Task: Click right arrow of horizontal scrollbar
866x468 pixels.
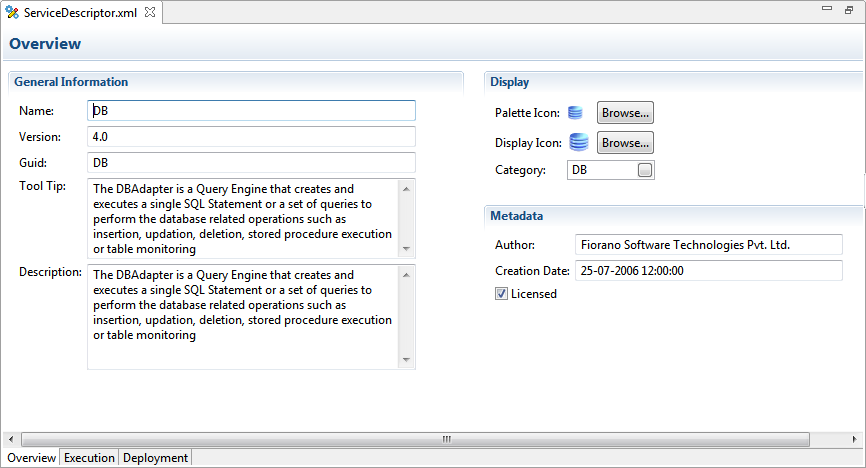Action: (x=856, y=439)
